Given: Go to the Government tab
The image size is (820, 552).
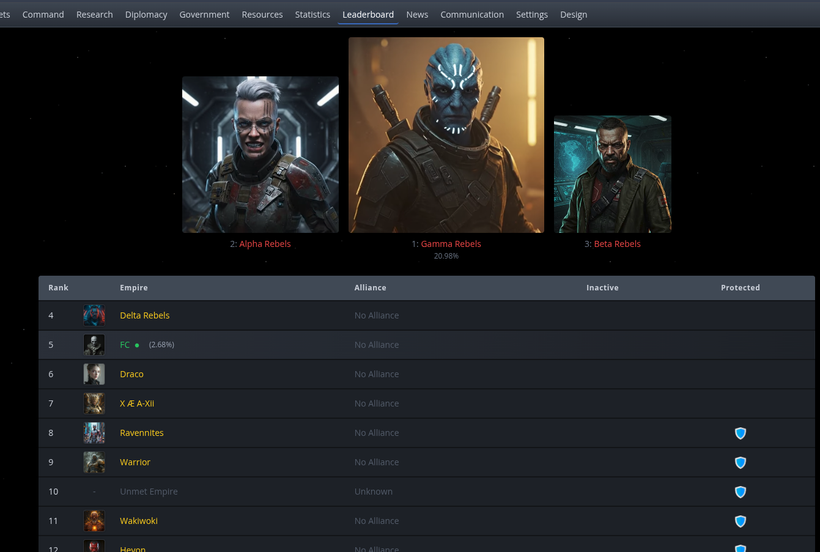Looking at the screenshot, I should click(x=204, y=15).
